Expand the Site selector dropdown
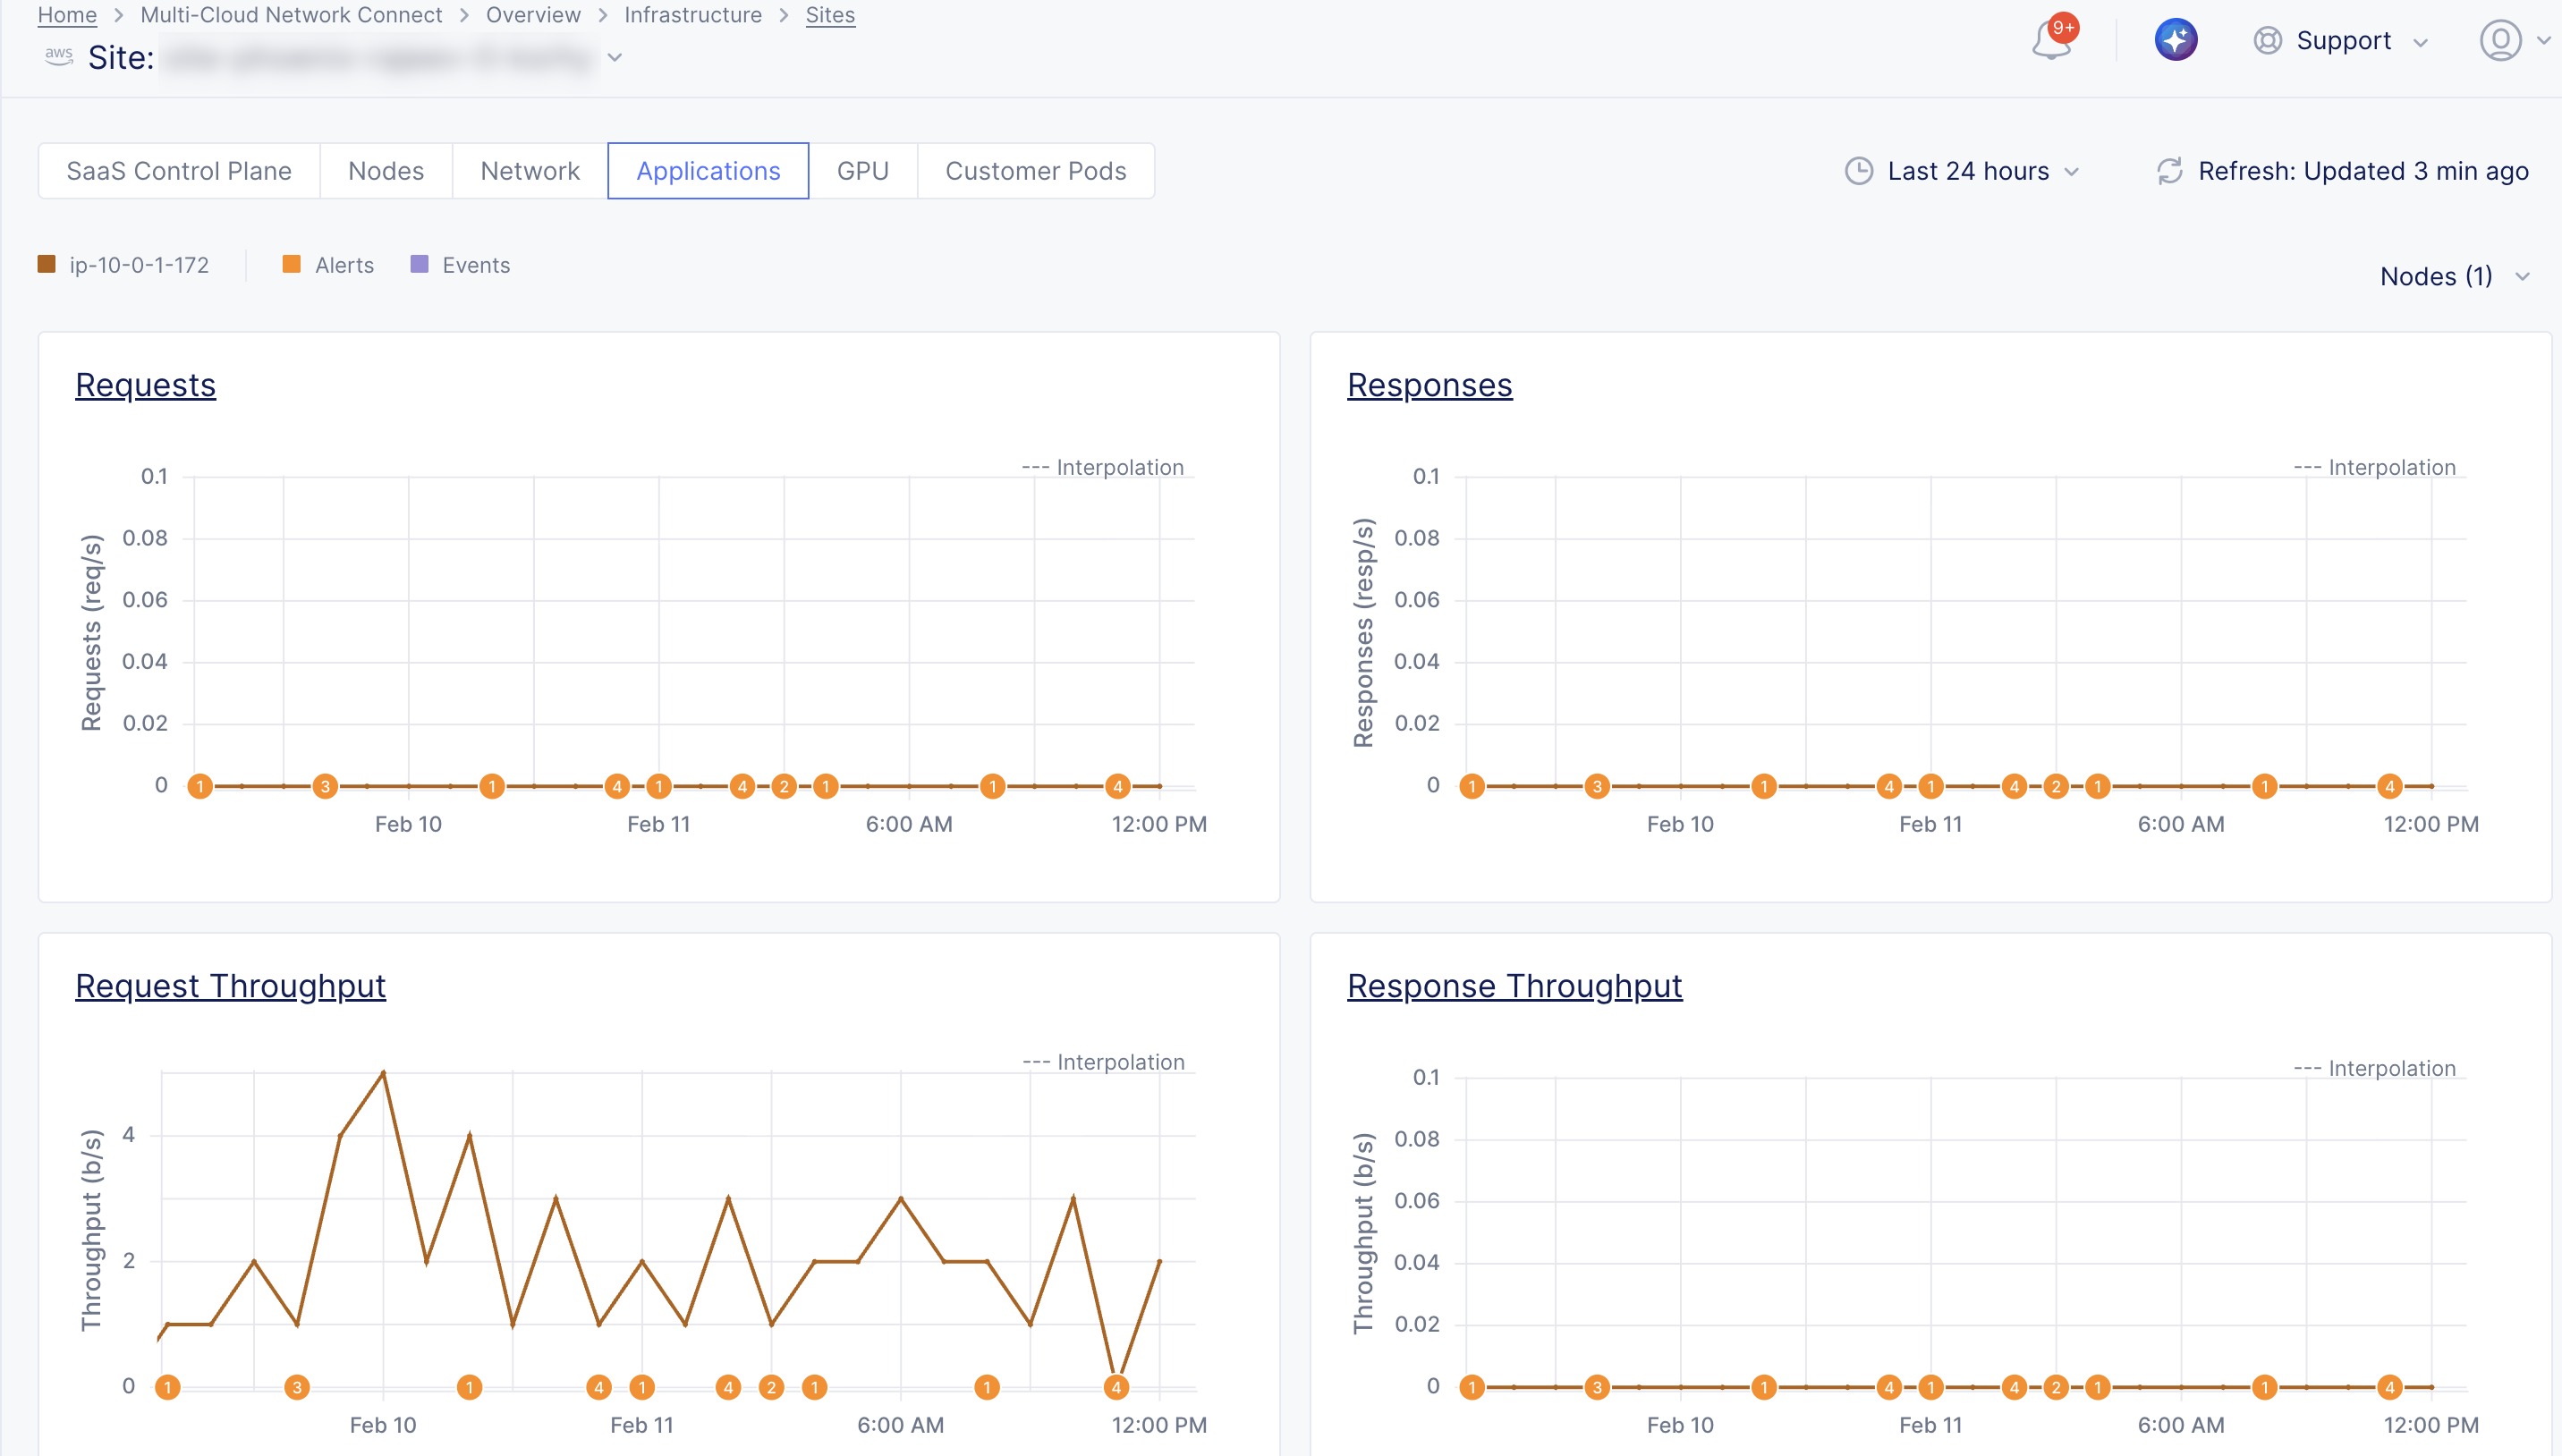The height and width of the screenshot is (1456, 2562). [x=616, y=57]
